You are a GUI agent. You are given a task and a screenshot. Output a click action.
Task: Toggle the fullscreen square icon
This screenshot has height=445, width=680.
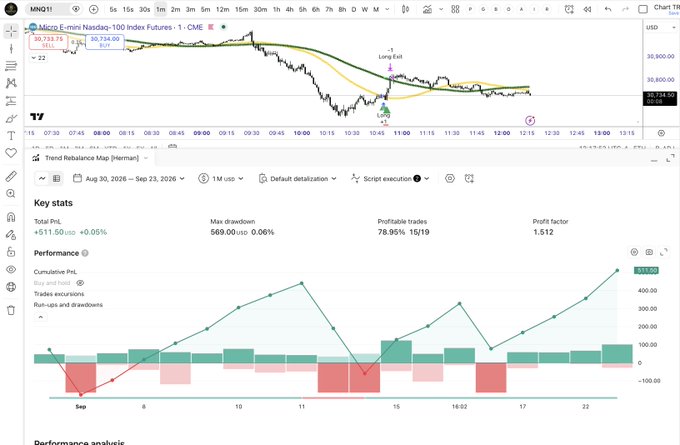click(x=643, y=9)
